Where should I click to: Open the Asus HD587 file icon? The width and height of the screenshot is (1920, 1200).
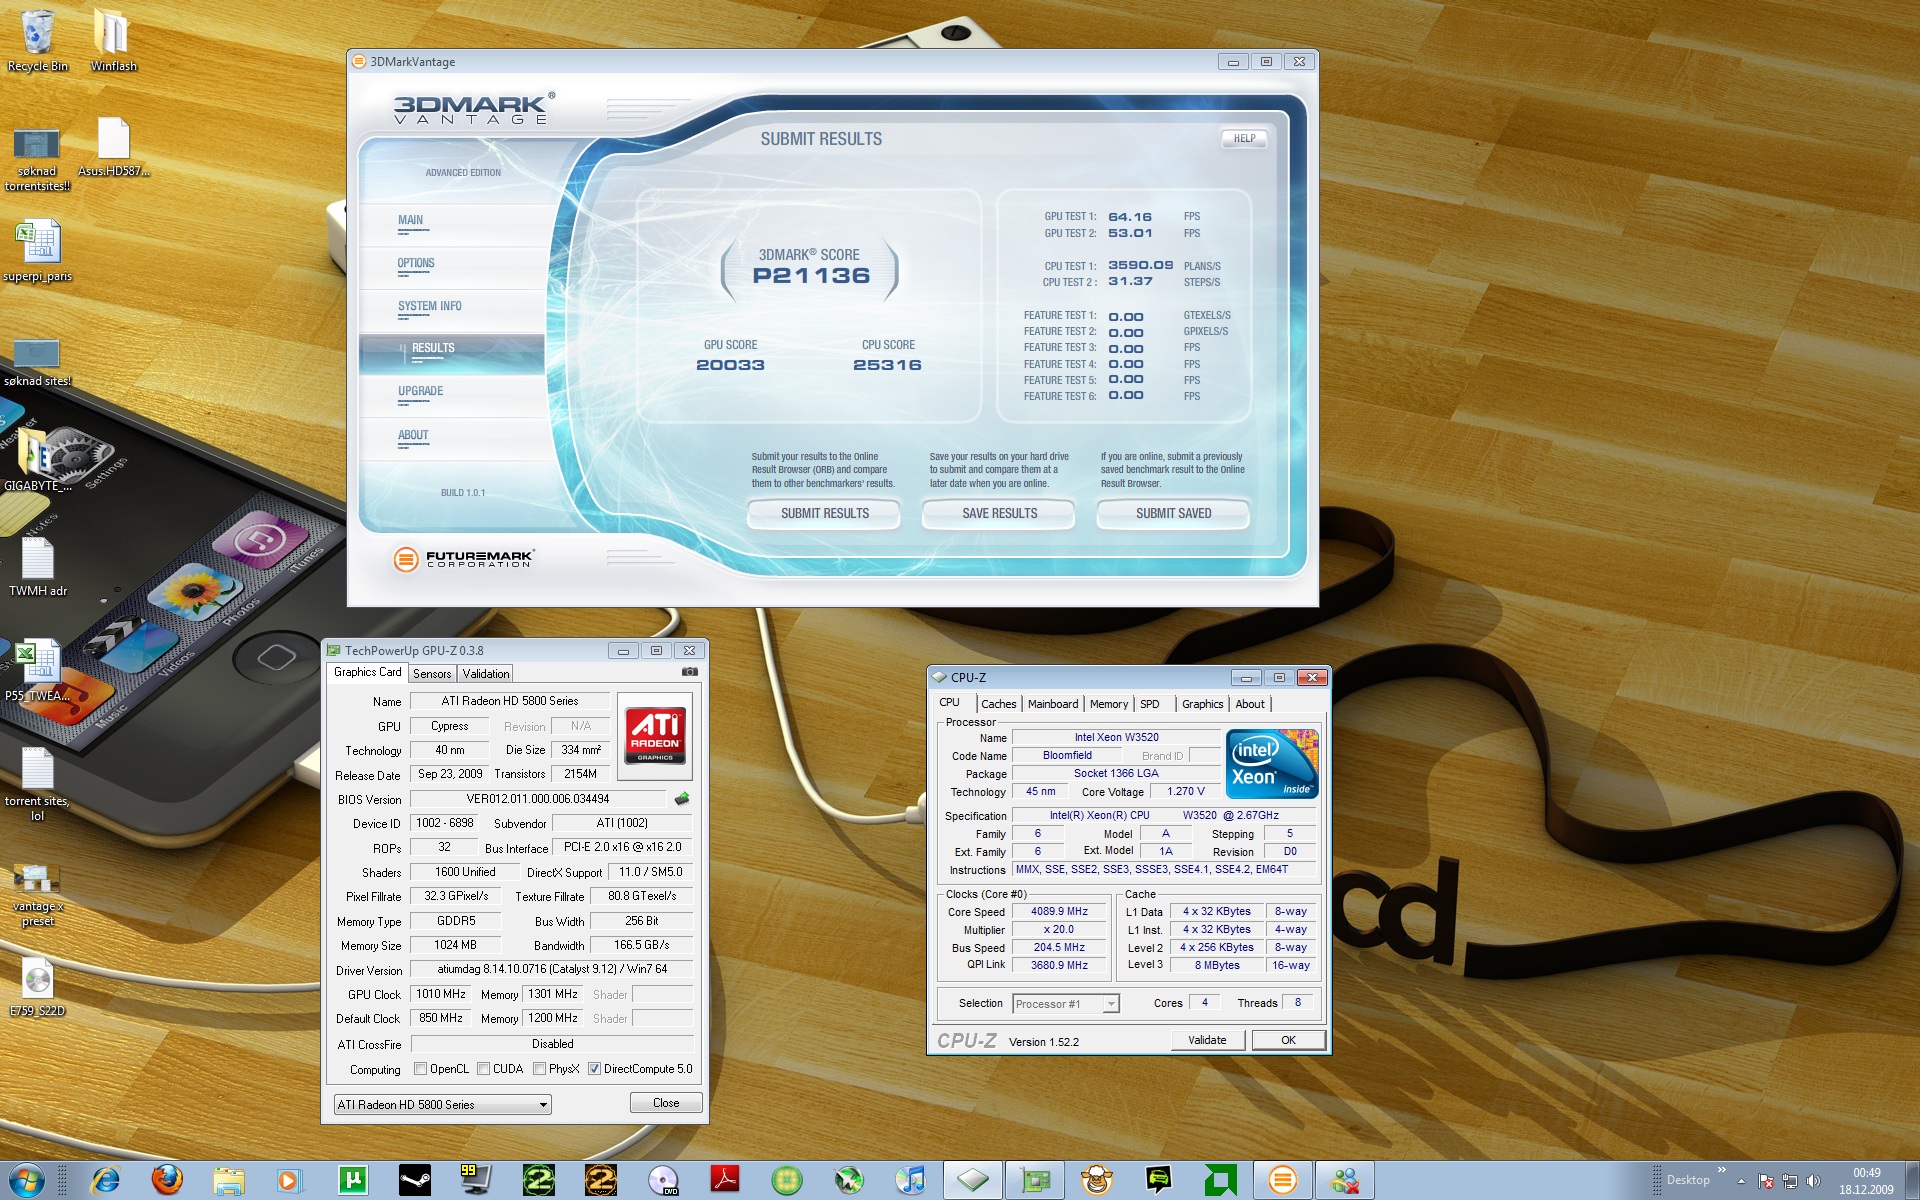pos(113,147)
